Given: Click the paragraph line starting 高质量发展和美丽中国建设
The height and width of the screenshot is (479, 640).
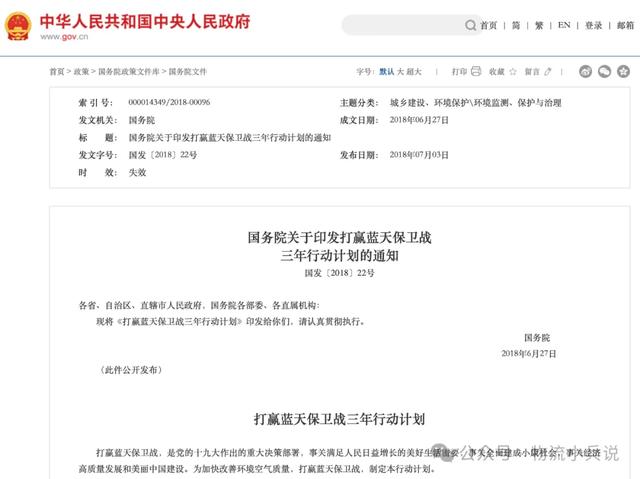Looking at the screenshot, I should pyautogui.click(x=257, y=469).
